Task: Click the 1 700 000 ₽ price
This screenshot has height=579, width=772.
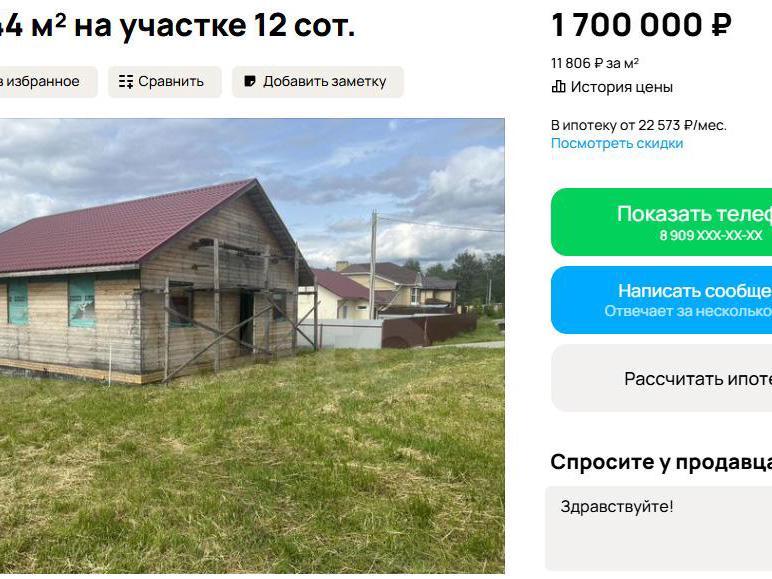Action: (x=642, y=25)
